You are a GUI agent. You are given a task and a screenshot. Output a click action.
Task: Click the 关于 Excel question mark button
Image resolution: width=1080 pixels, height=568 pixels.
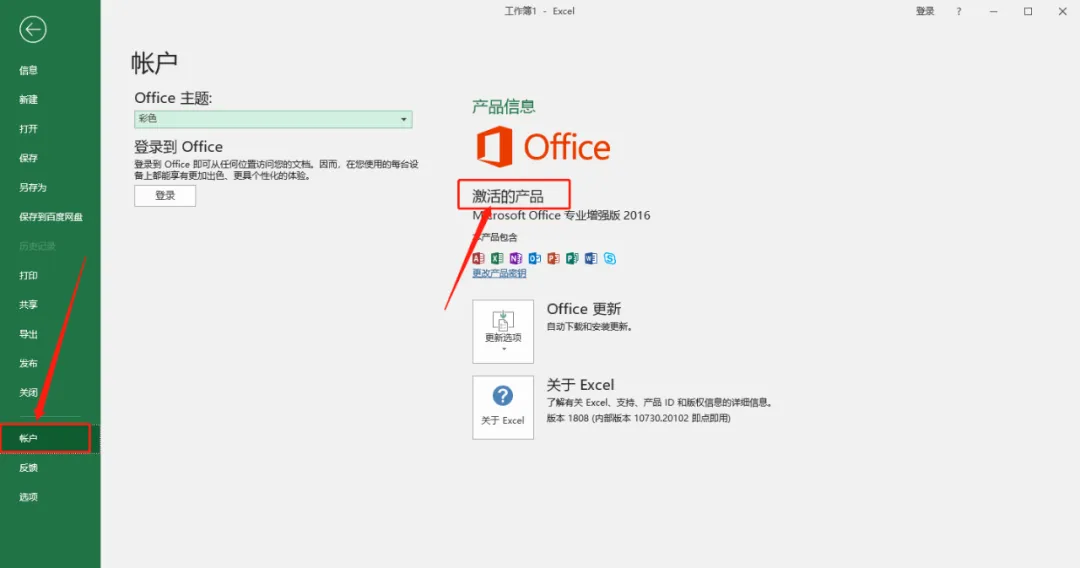(503, 407)
